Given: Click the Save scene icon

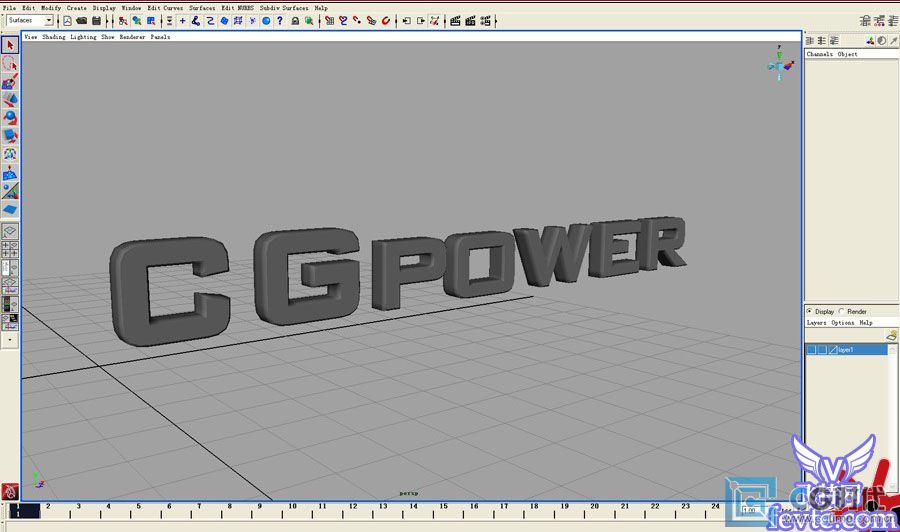Looking at the screenshot, I should coord(96,21).
